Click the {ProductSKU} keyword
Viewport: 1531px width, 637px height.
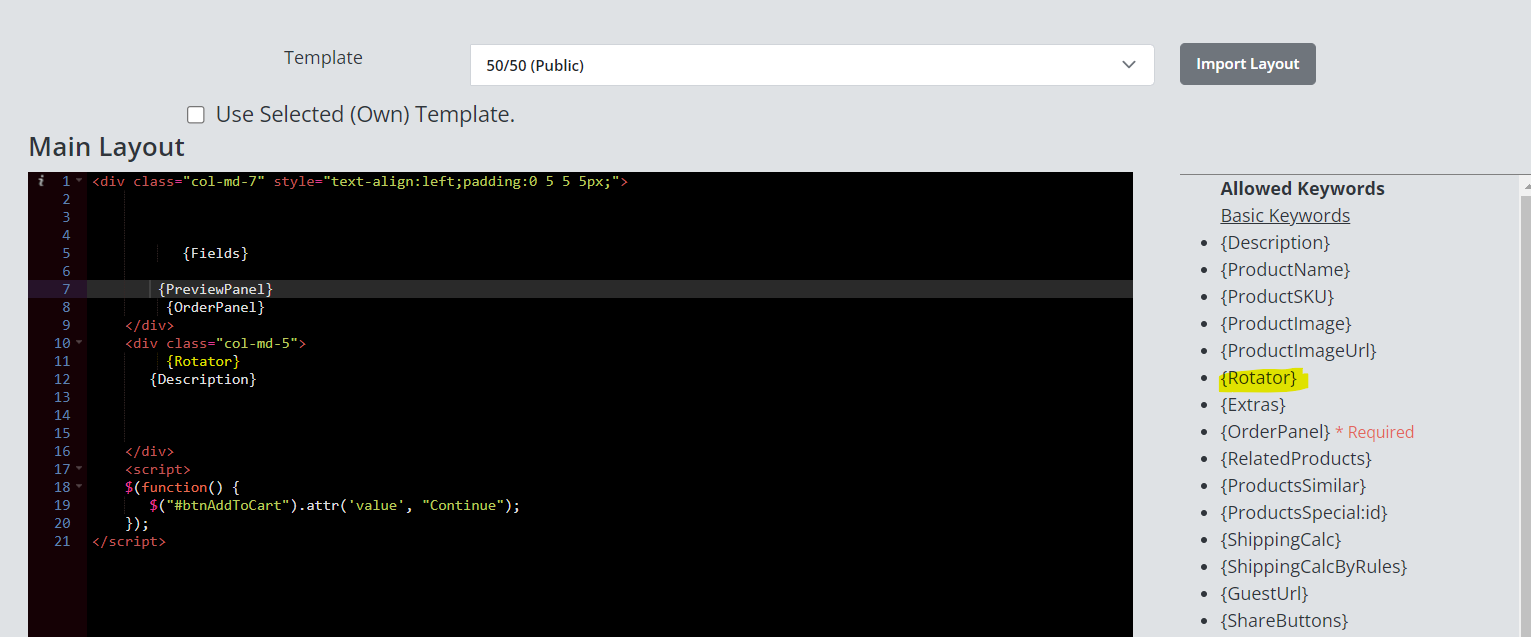coord(1277,297)
